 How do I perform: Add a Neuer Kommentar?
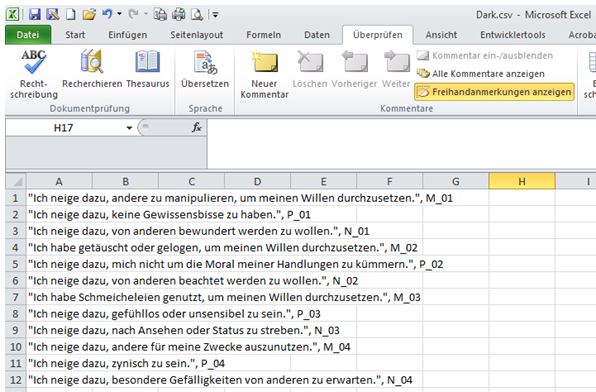[x=264, y=74]
